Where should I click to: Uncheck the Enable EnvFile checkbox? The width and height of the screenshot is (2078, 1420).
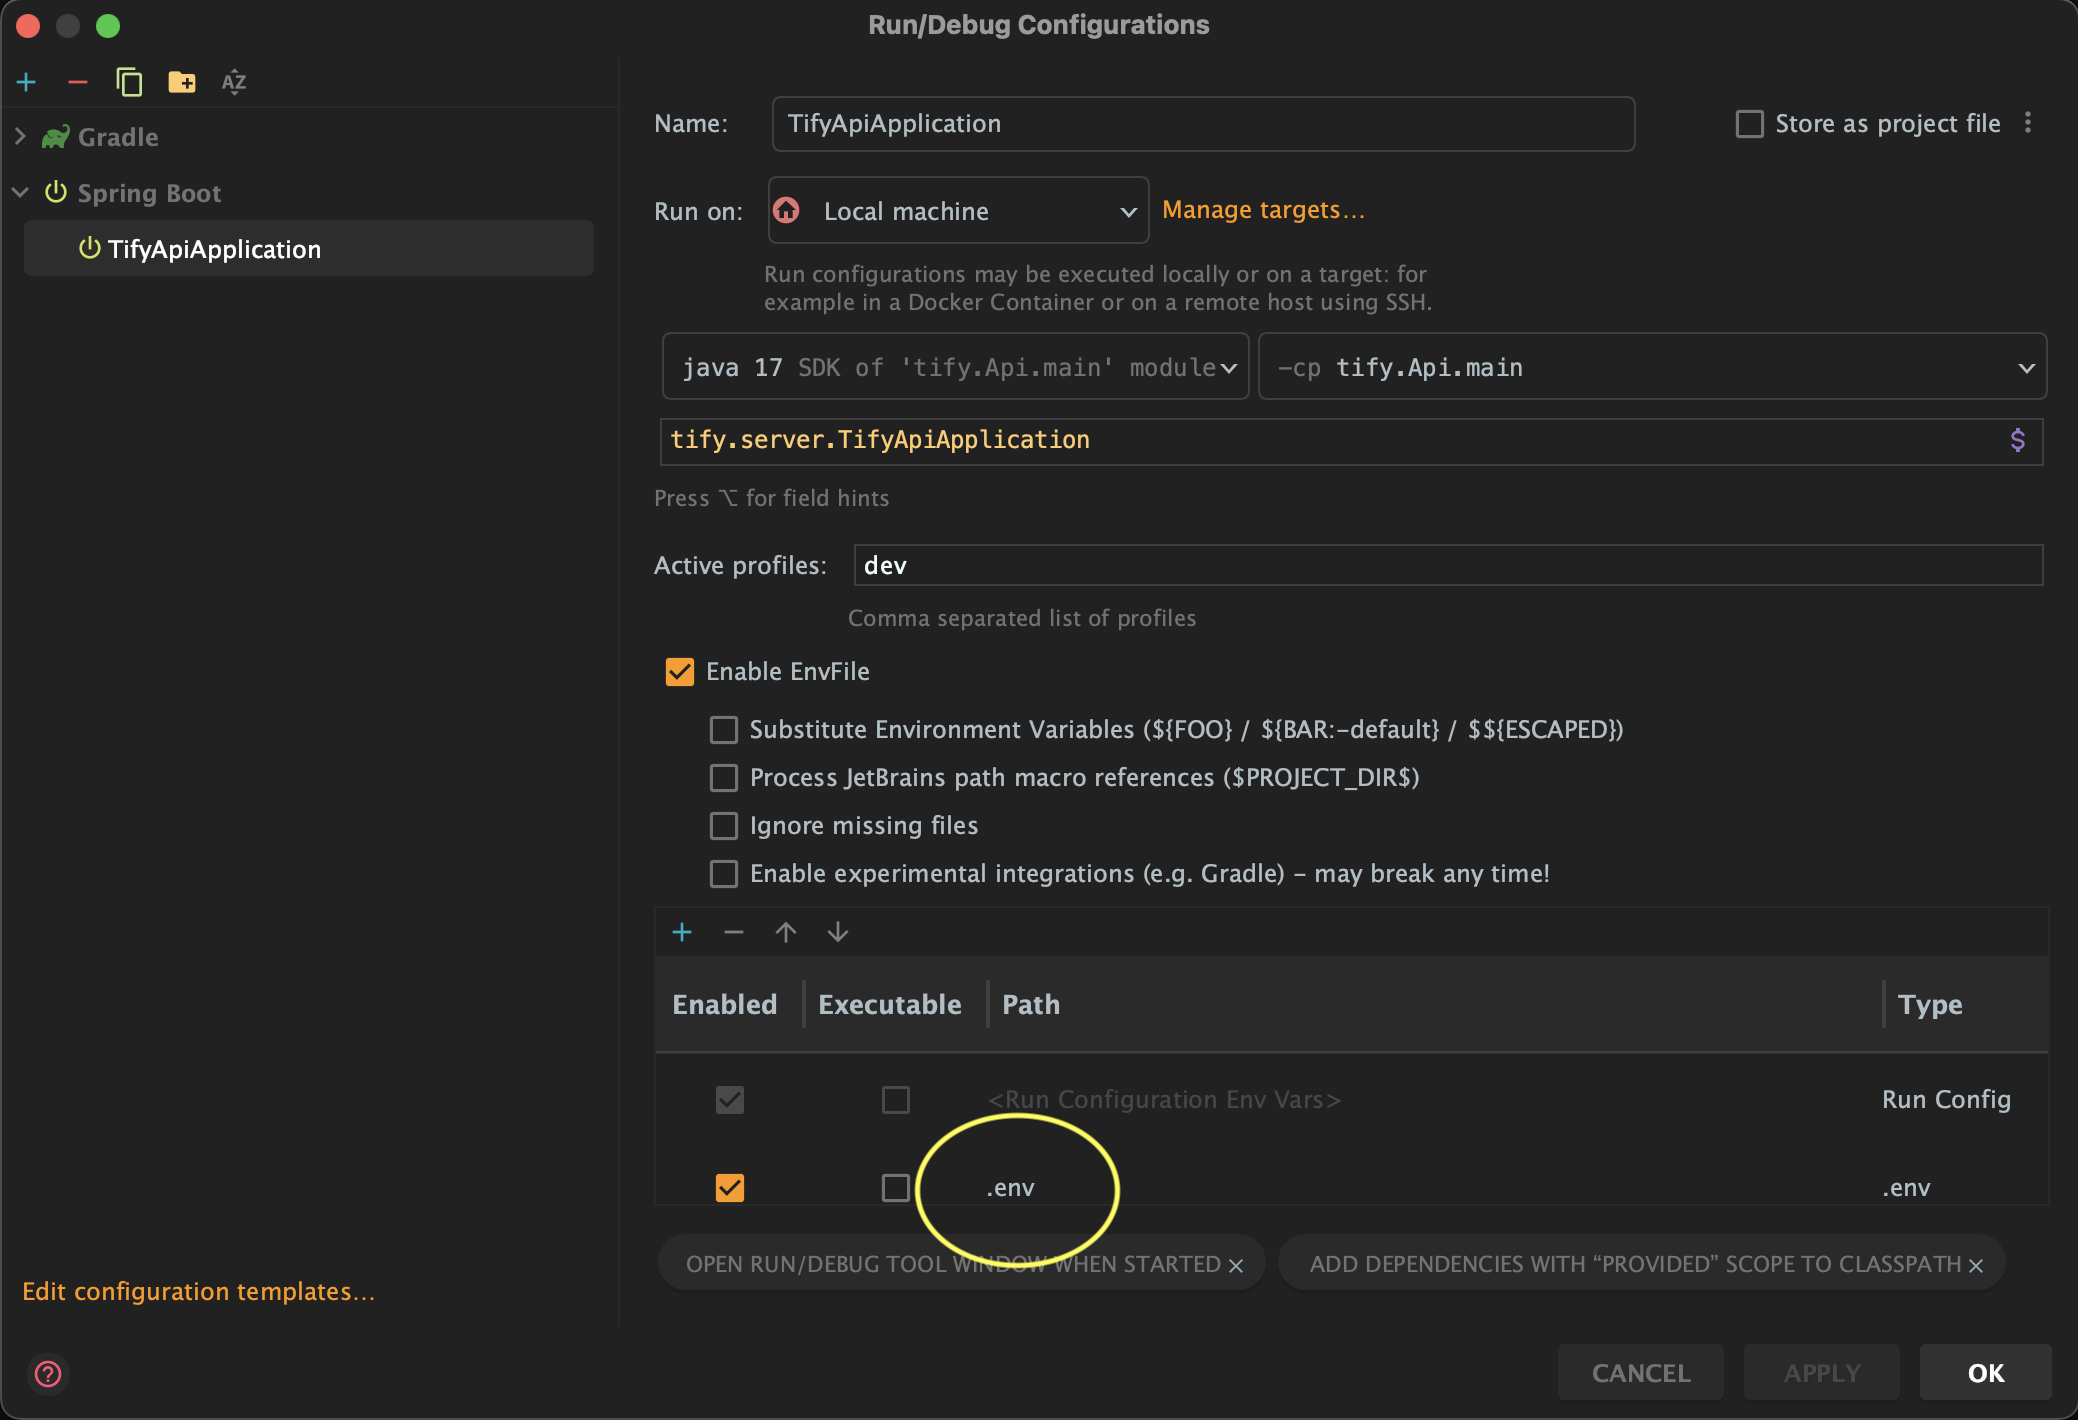(x=680, y=672)
